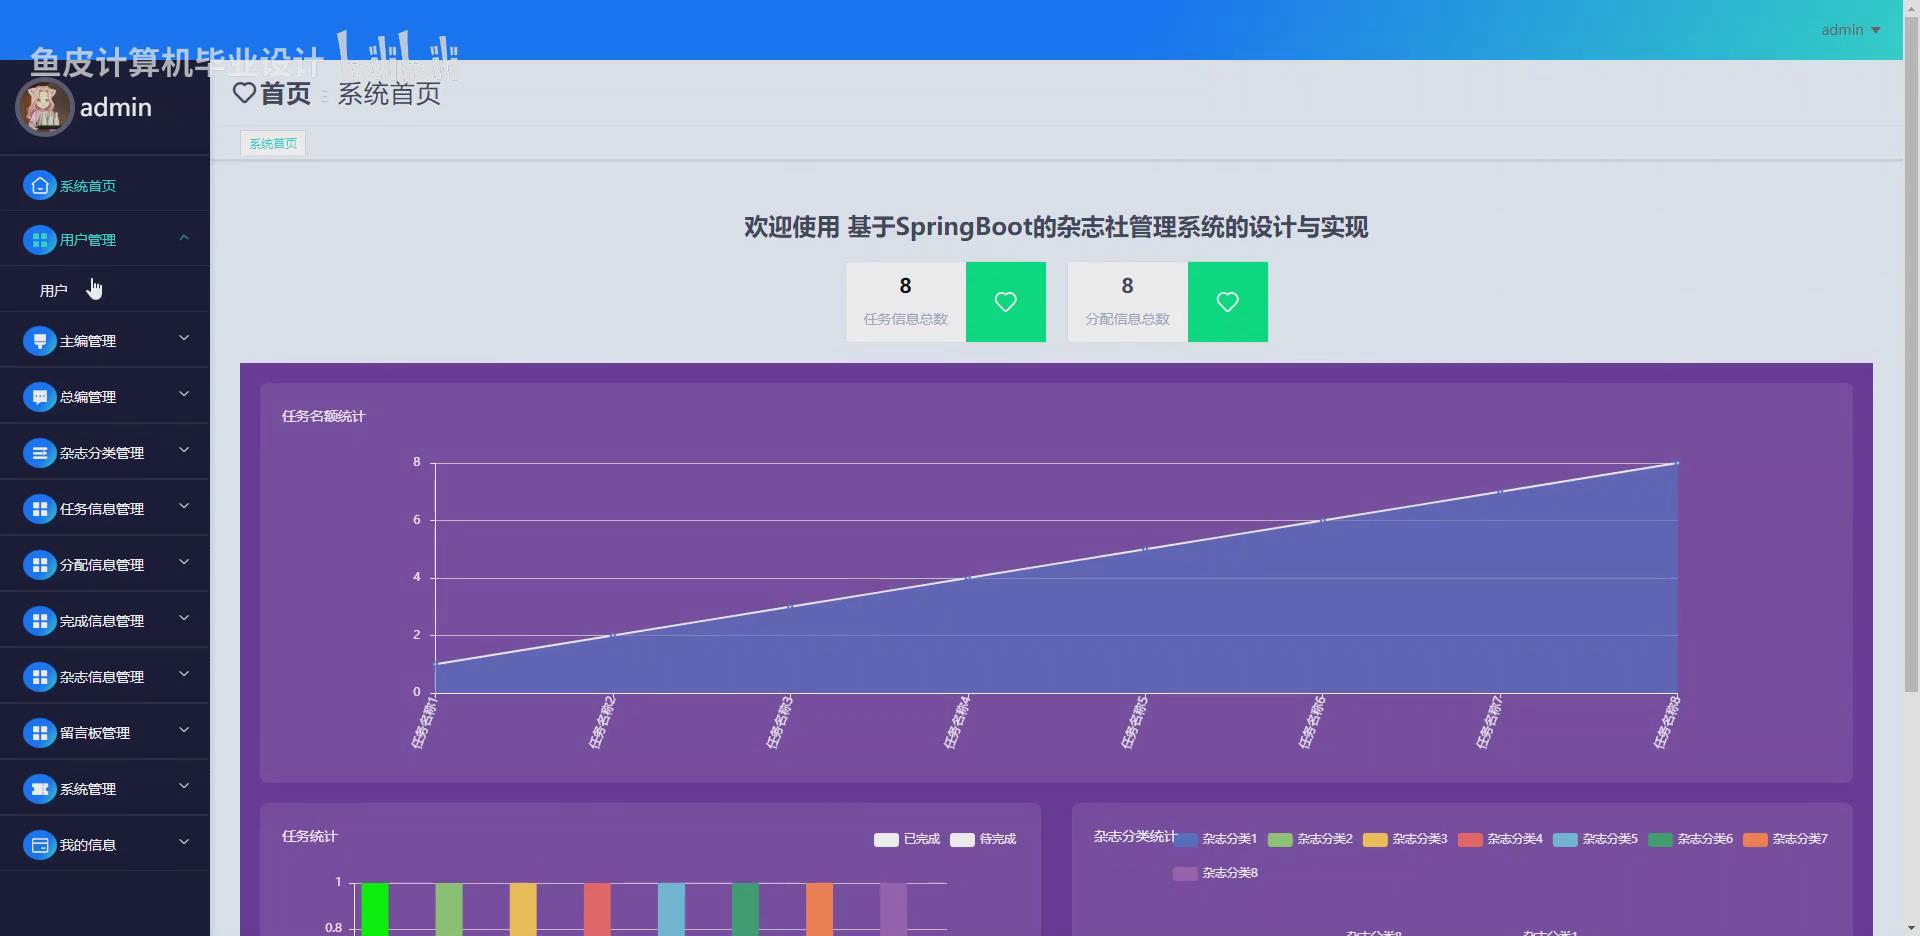Click the heart icon on 分配信息总数 card
The width and height of the screenshot is (1920, 936).
coord(1228,302)
